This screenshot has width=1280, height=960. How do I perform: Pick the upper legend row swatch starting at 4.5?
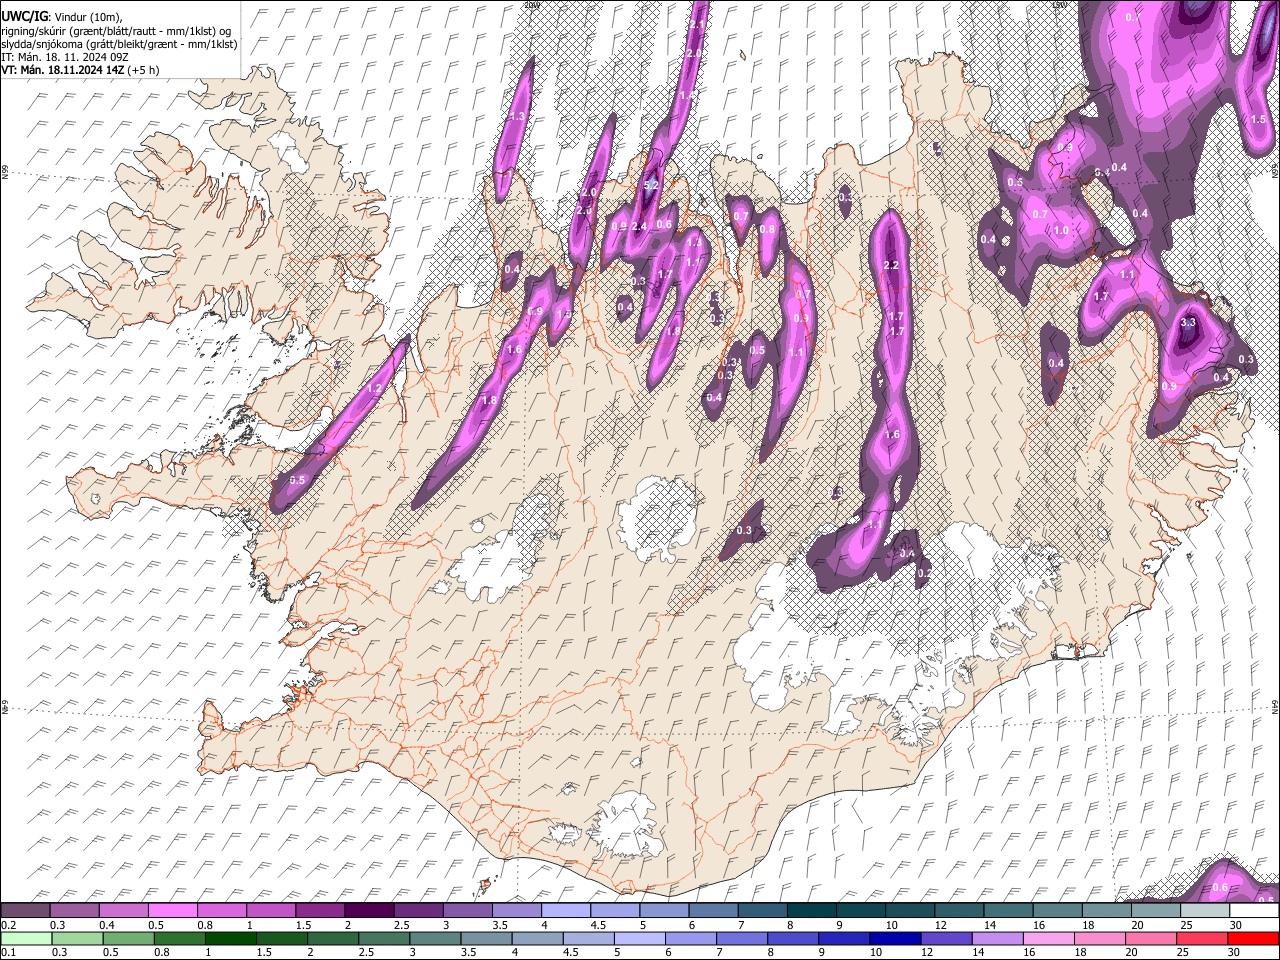[x=614, y=910]
